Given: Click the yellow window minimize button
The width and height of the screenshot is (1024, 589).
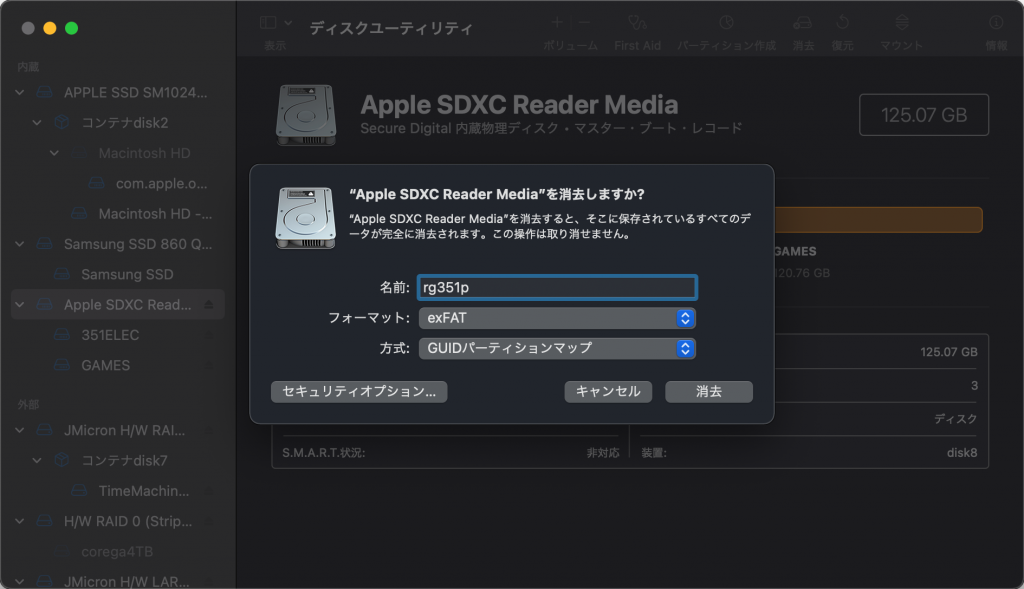Looking at the screenshot, I should (50, 28).
